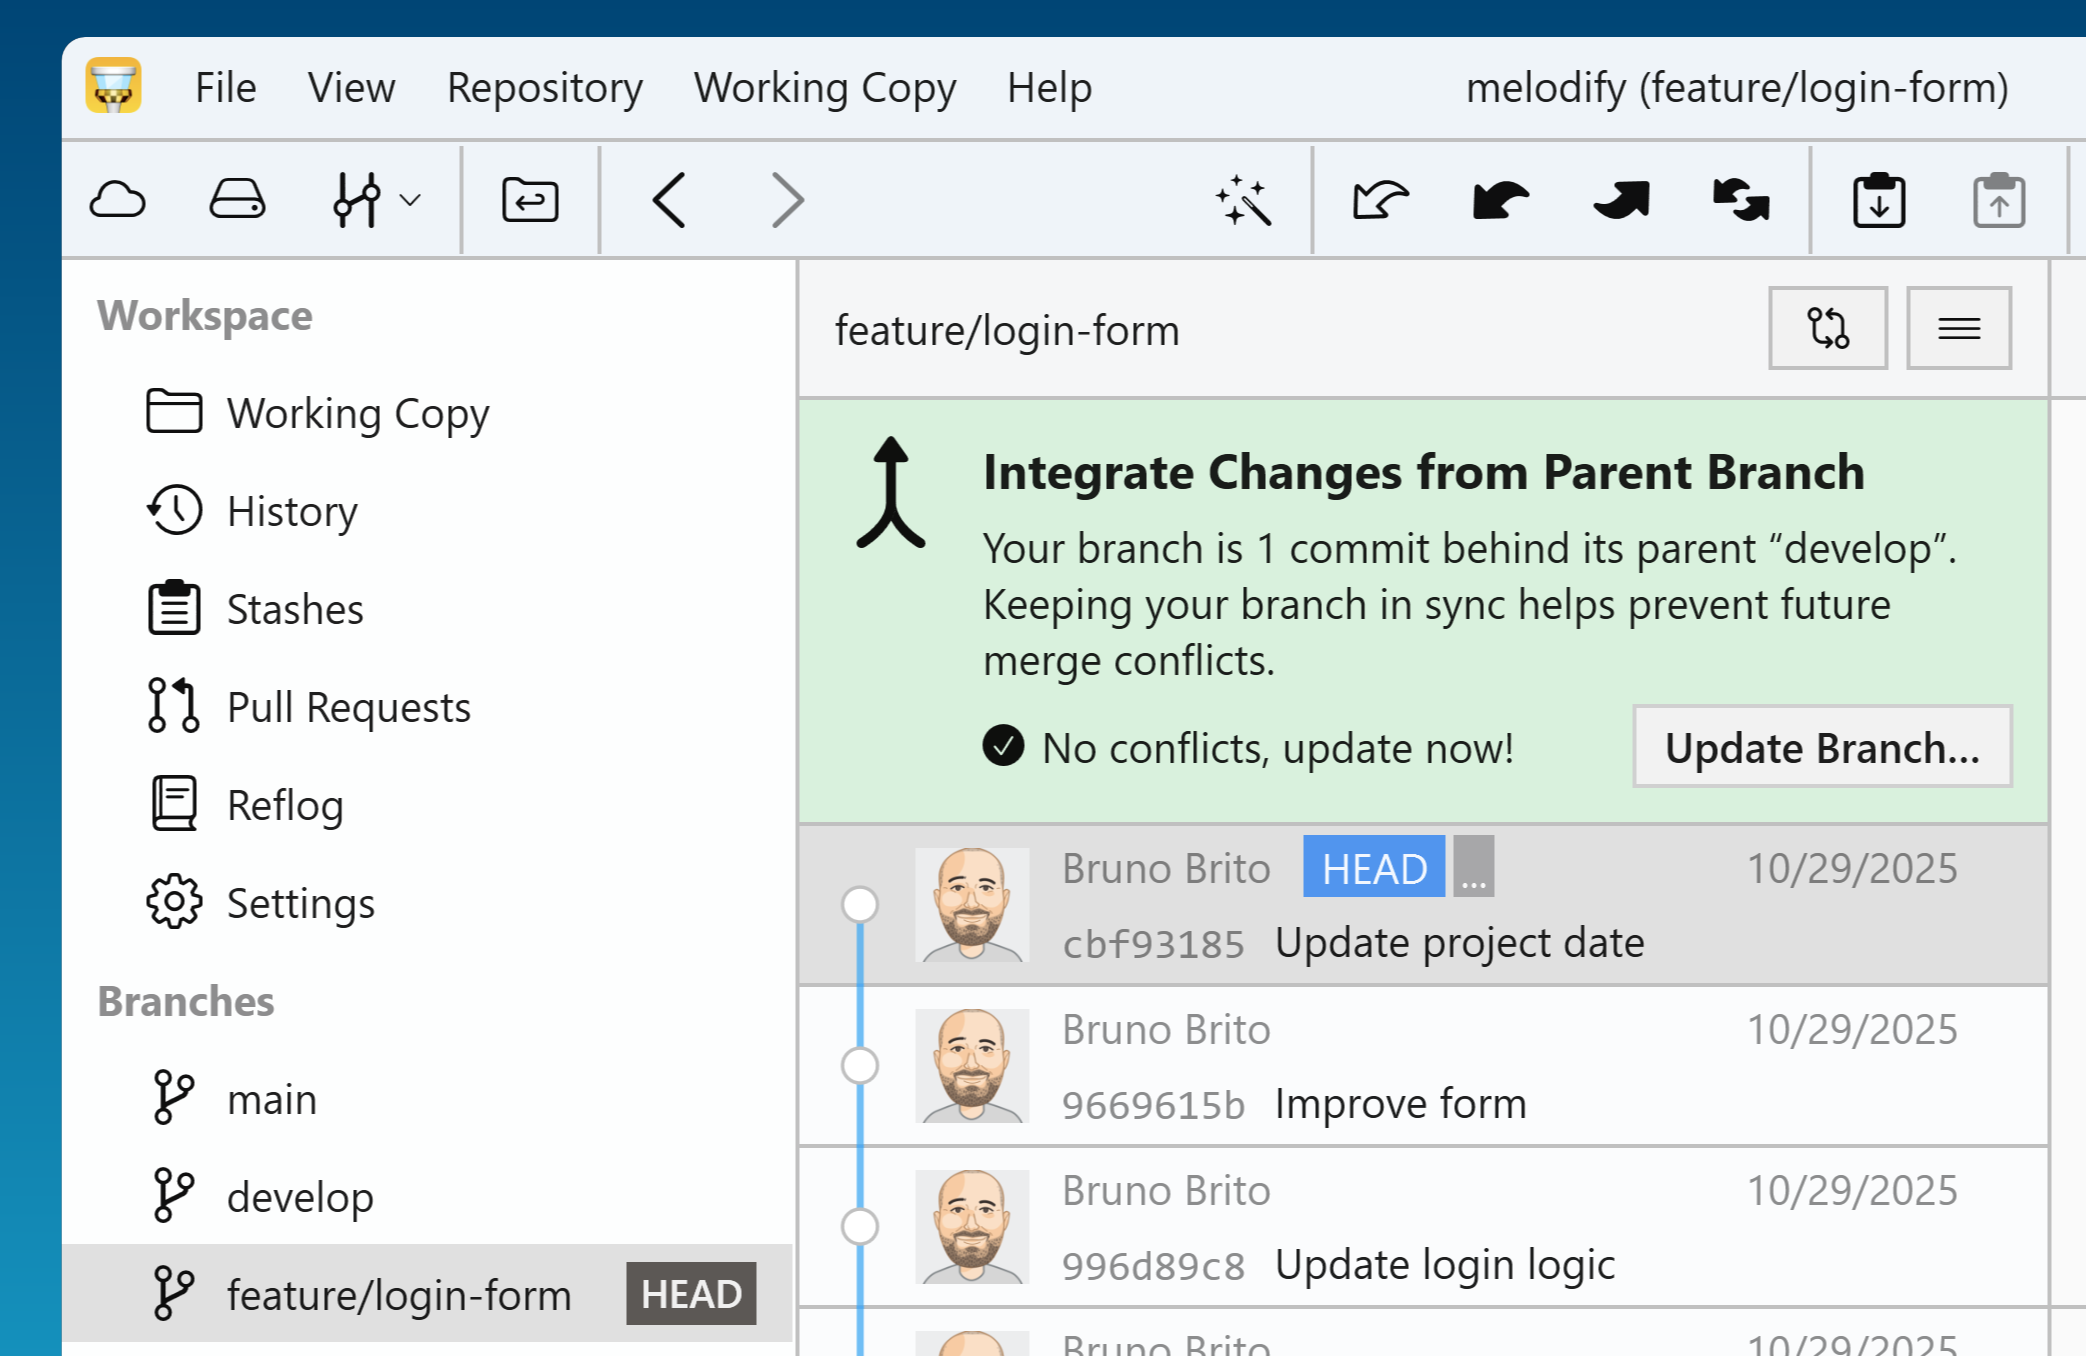Open the branch switcher dropdown chevron
The image size is (2086, 1356).
pos(411,199)
